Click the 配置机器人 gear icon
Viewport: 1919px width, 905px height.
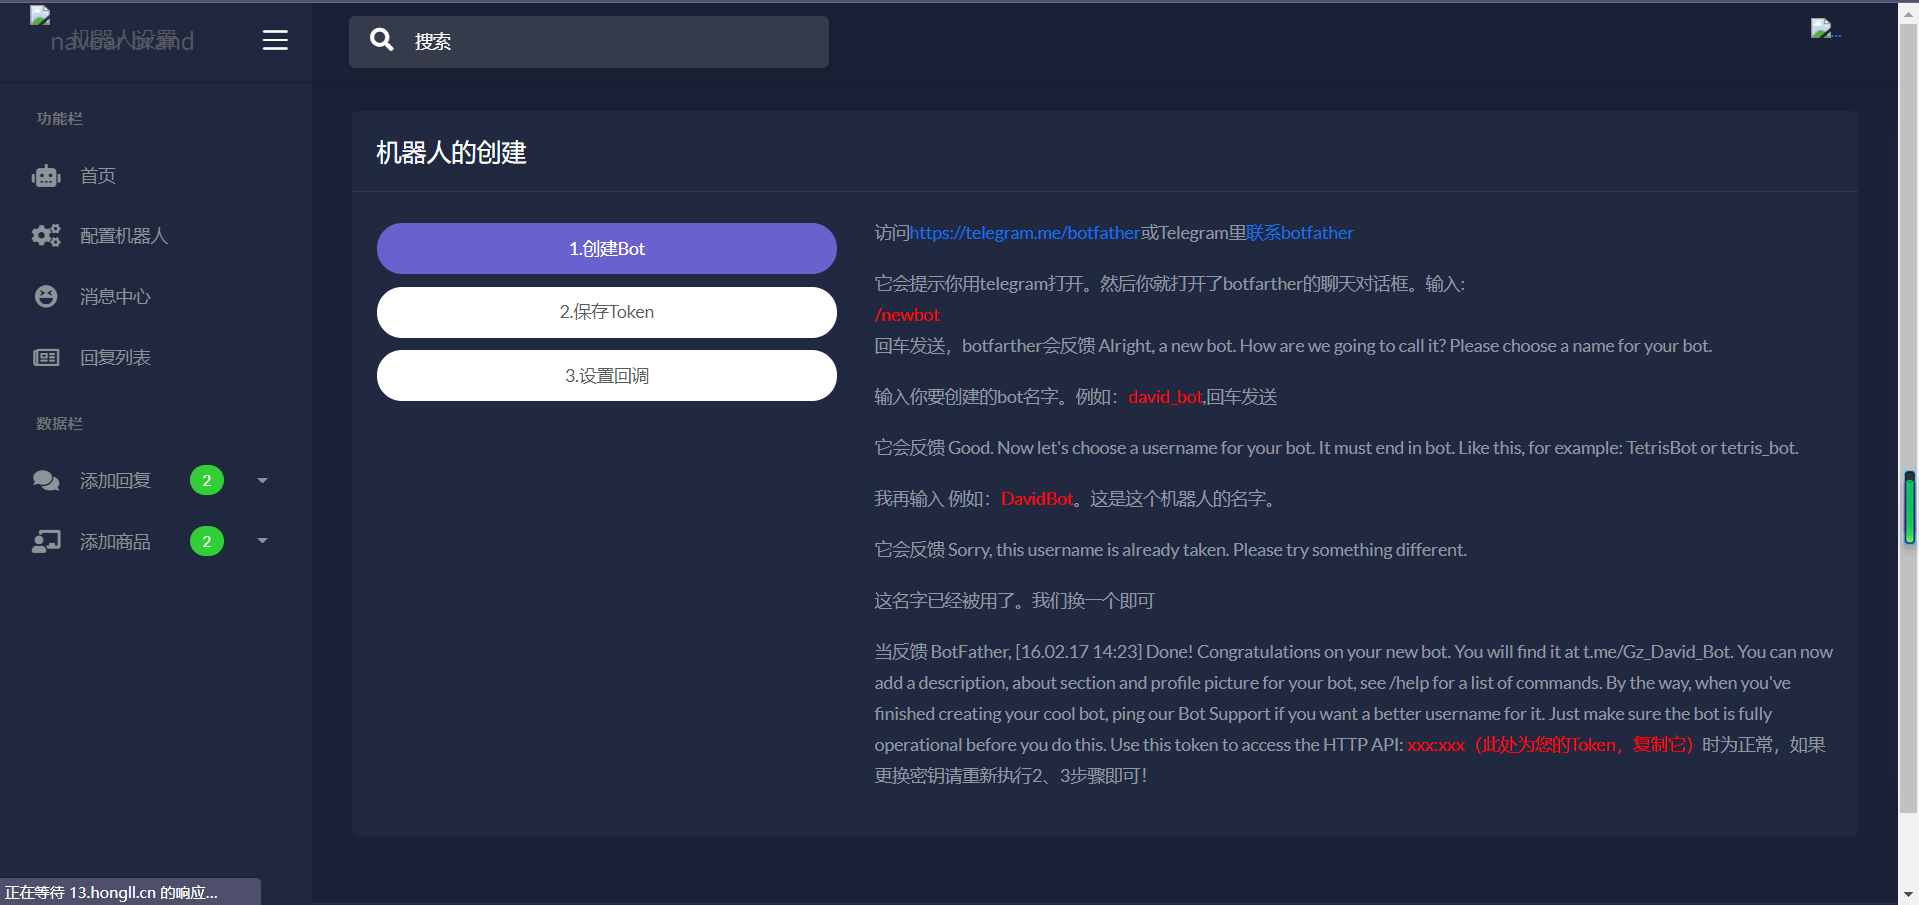tap(45, 236)
